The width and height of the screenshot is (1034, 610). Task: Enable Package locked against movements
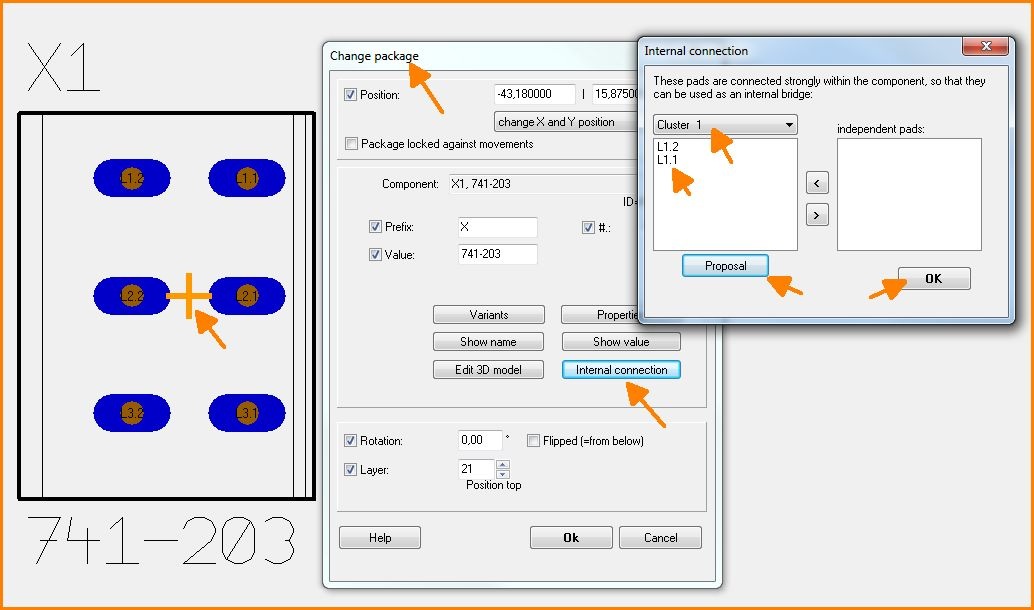(x=350, y=144)
